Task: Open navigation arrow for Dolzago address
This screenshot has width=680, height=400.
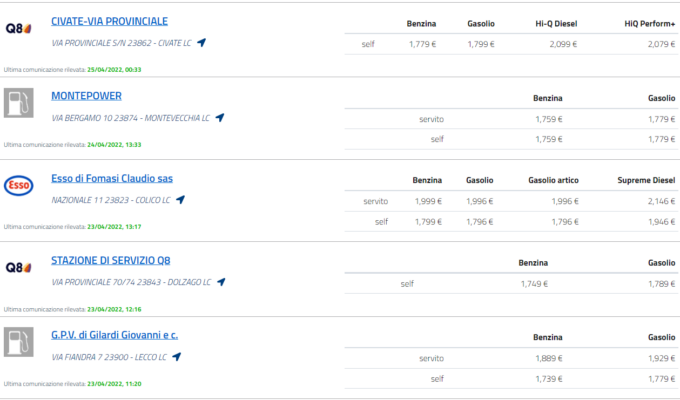Action: pyautogui.click(x=220, y=282)
